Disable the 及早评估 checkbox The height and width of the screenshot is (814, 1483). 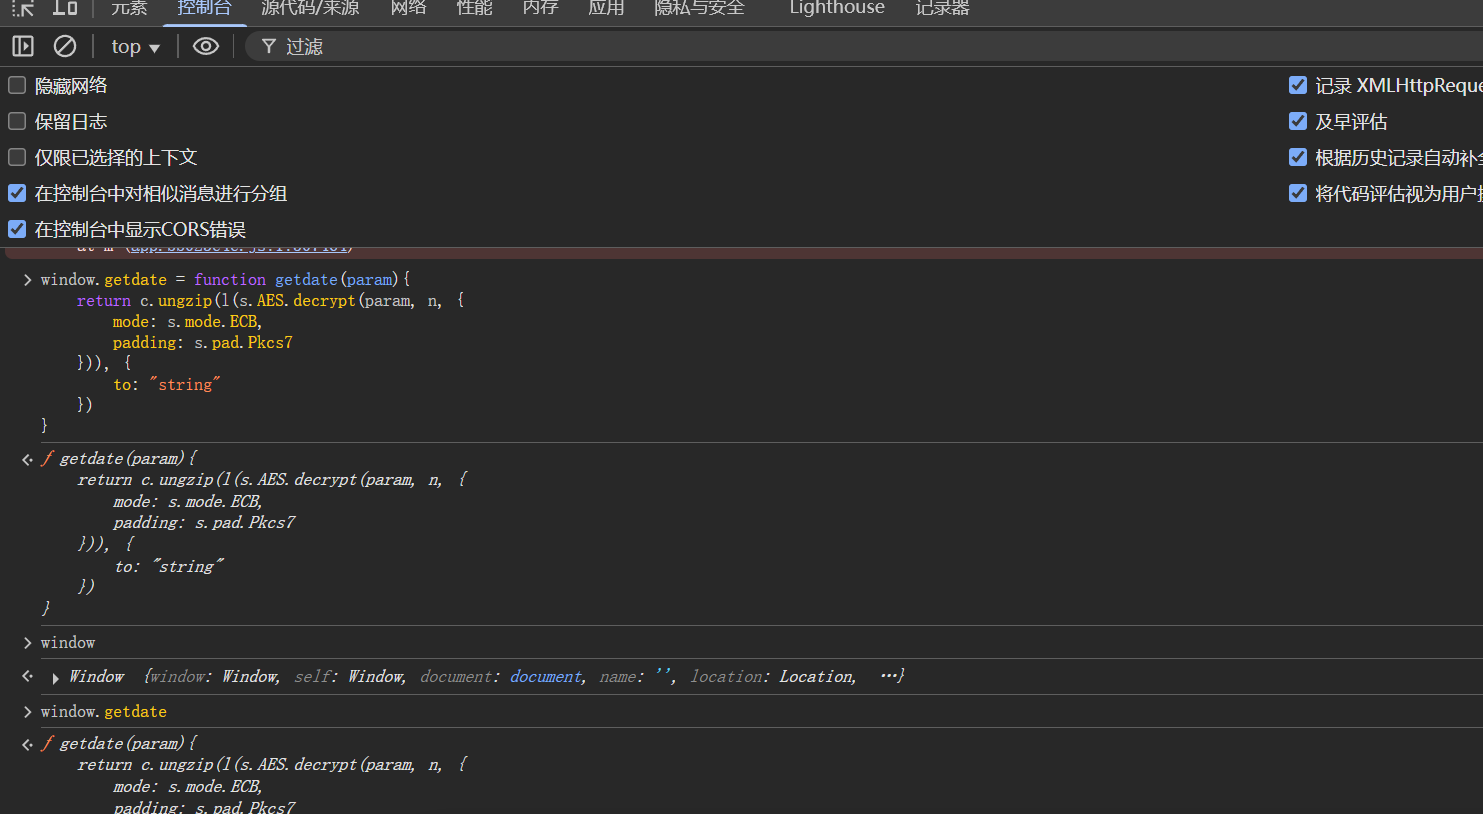tap(1298, 121)
